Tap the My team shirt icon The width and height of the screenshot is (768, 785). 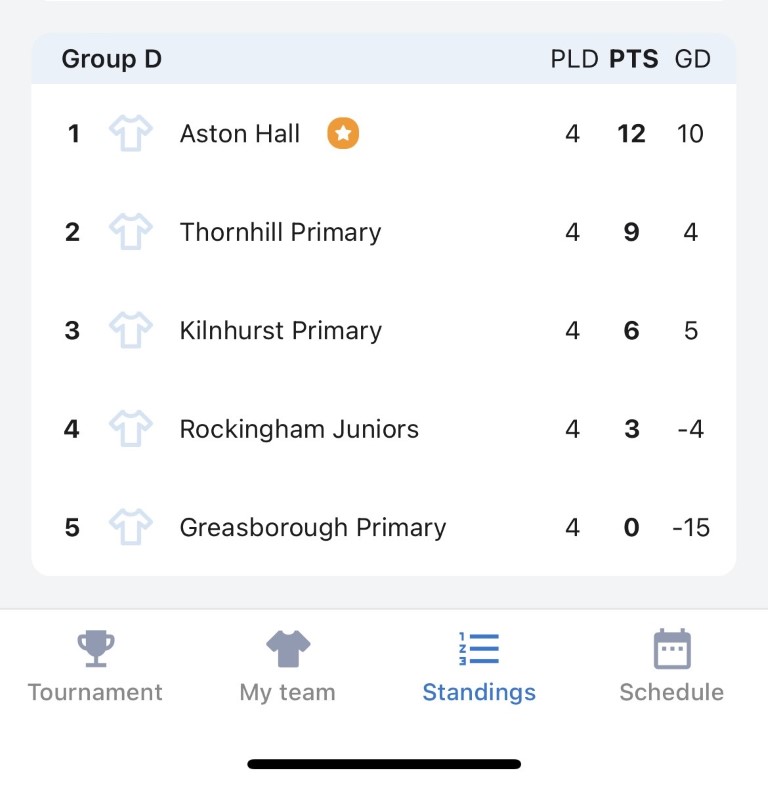click(288, 648)
